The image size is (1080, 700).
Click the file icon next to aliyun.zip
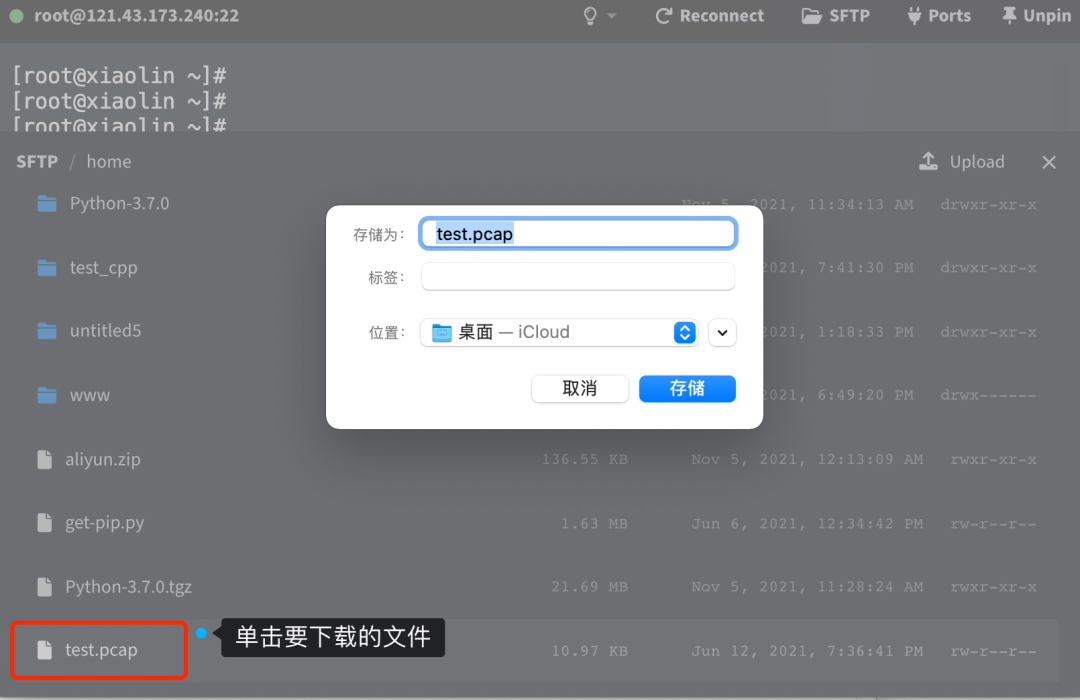click(44, 458)
